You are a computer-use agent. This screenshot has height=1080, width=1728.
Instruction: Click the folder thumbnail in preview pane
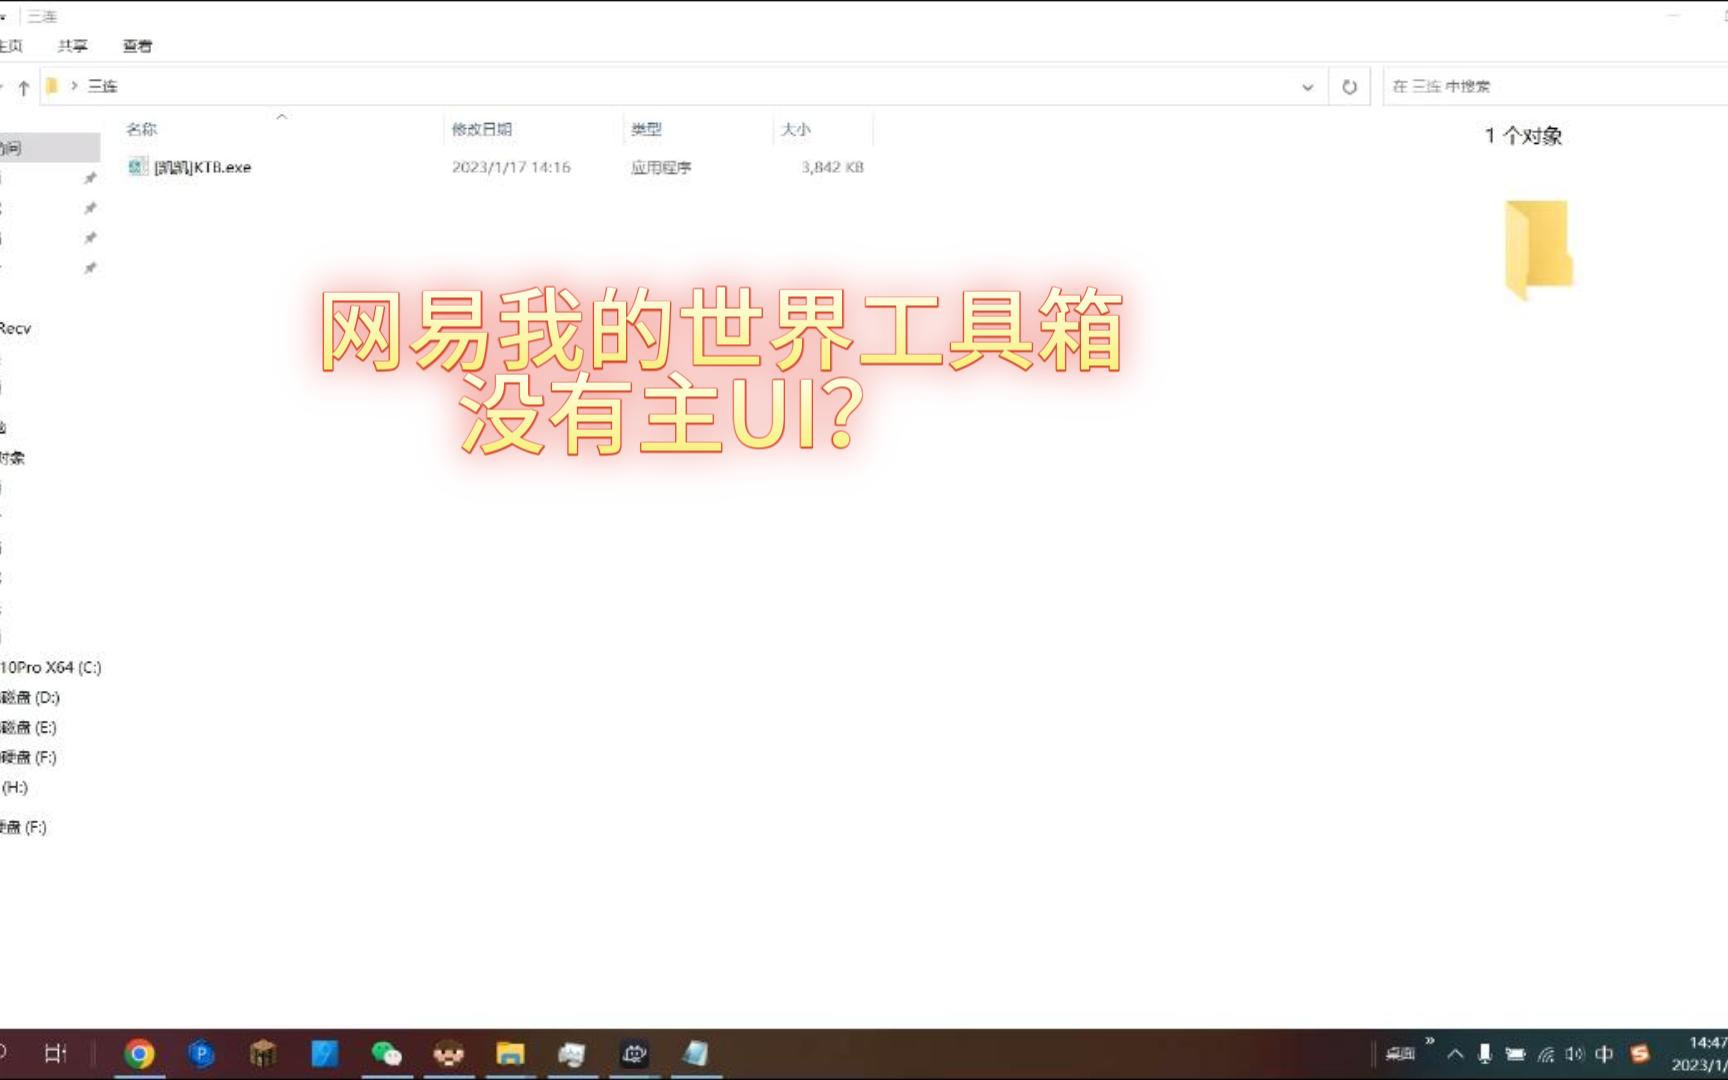[x=1539, y=249]
